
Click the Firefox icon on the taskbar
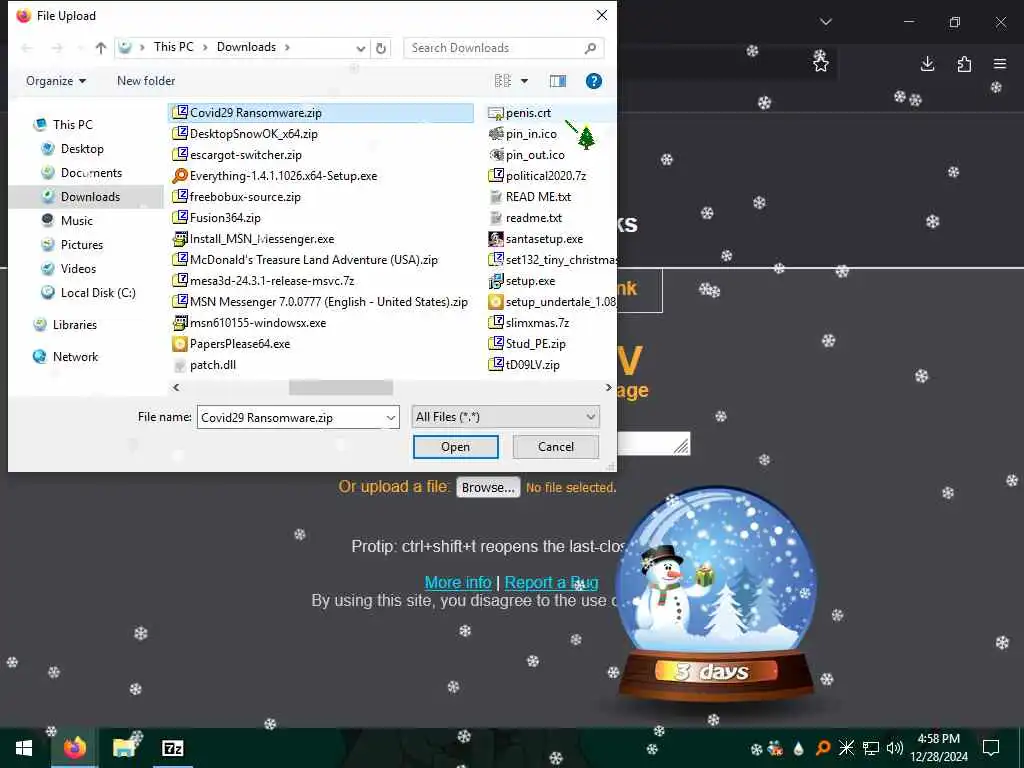74,748
